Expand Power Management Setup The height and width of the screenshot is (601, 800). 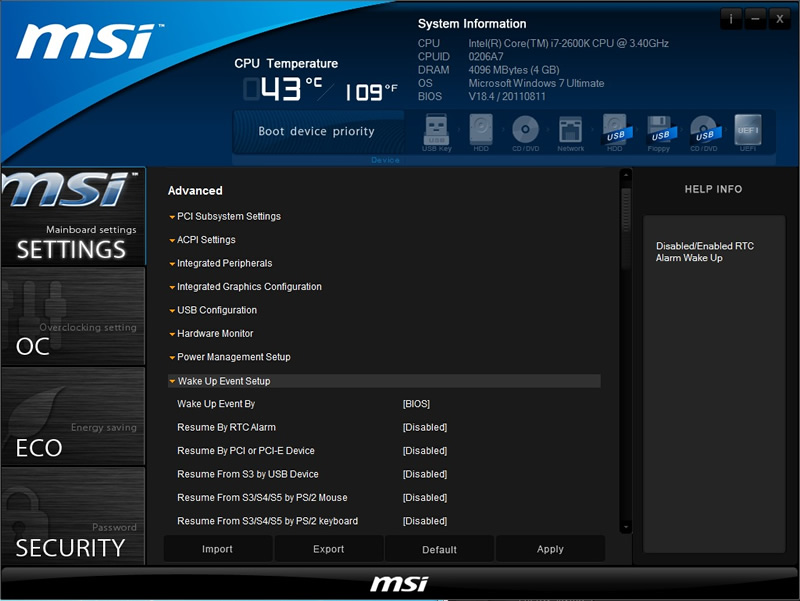[x=230, y=357]
